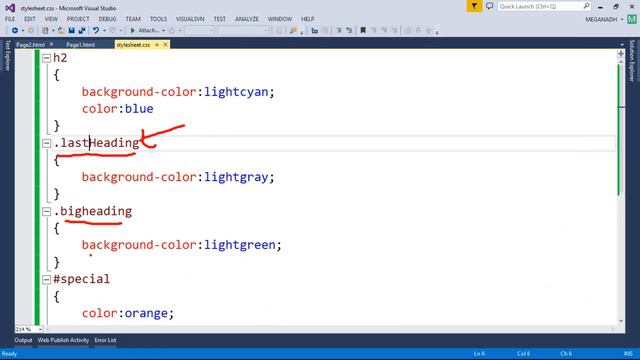640x360 pixels.
Task: Click the lightcyan value text
Action: pyautogui.click(x=236, y=92)
